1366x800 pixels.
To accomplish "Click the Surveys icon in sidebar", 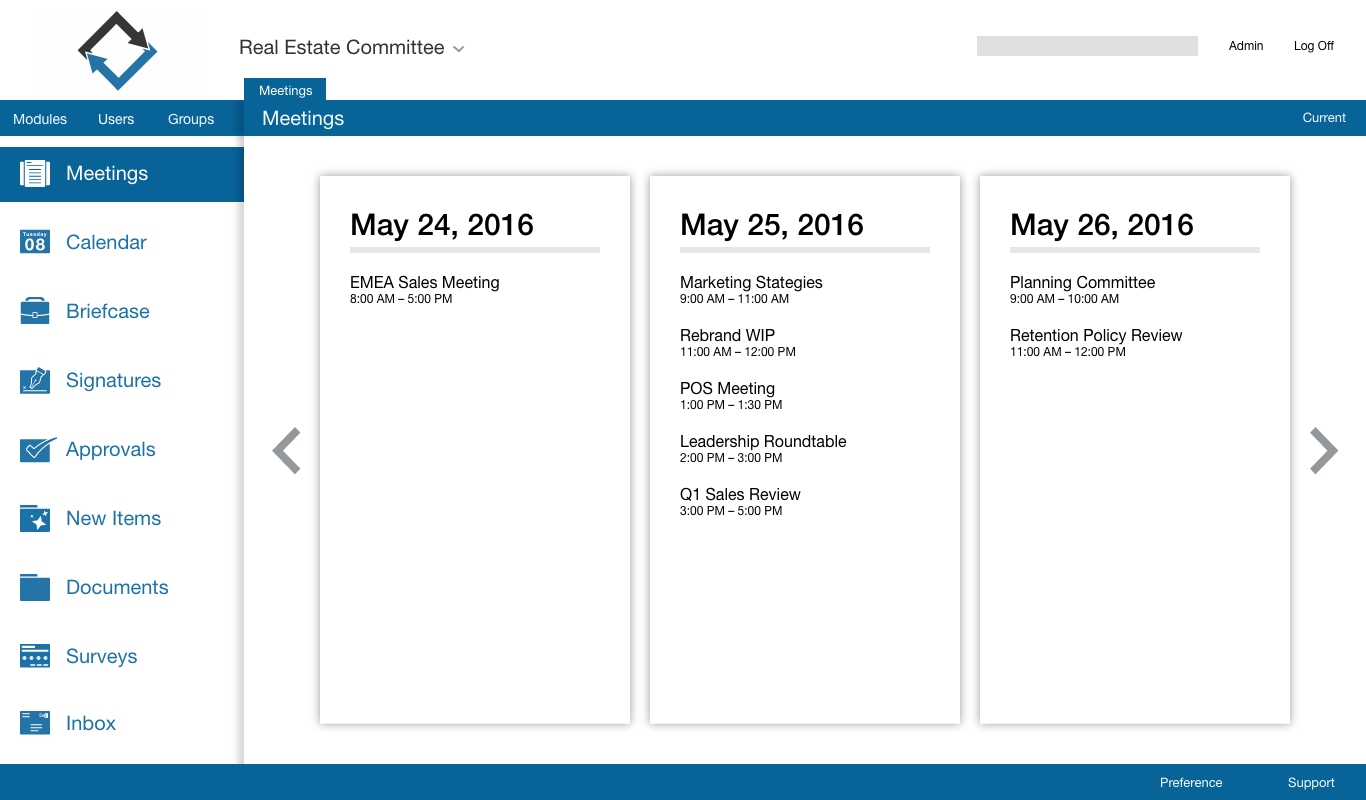I will tap(35, 656).
